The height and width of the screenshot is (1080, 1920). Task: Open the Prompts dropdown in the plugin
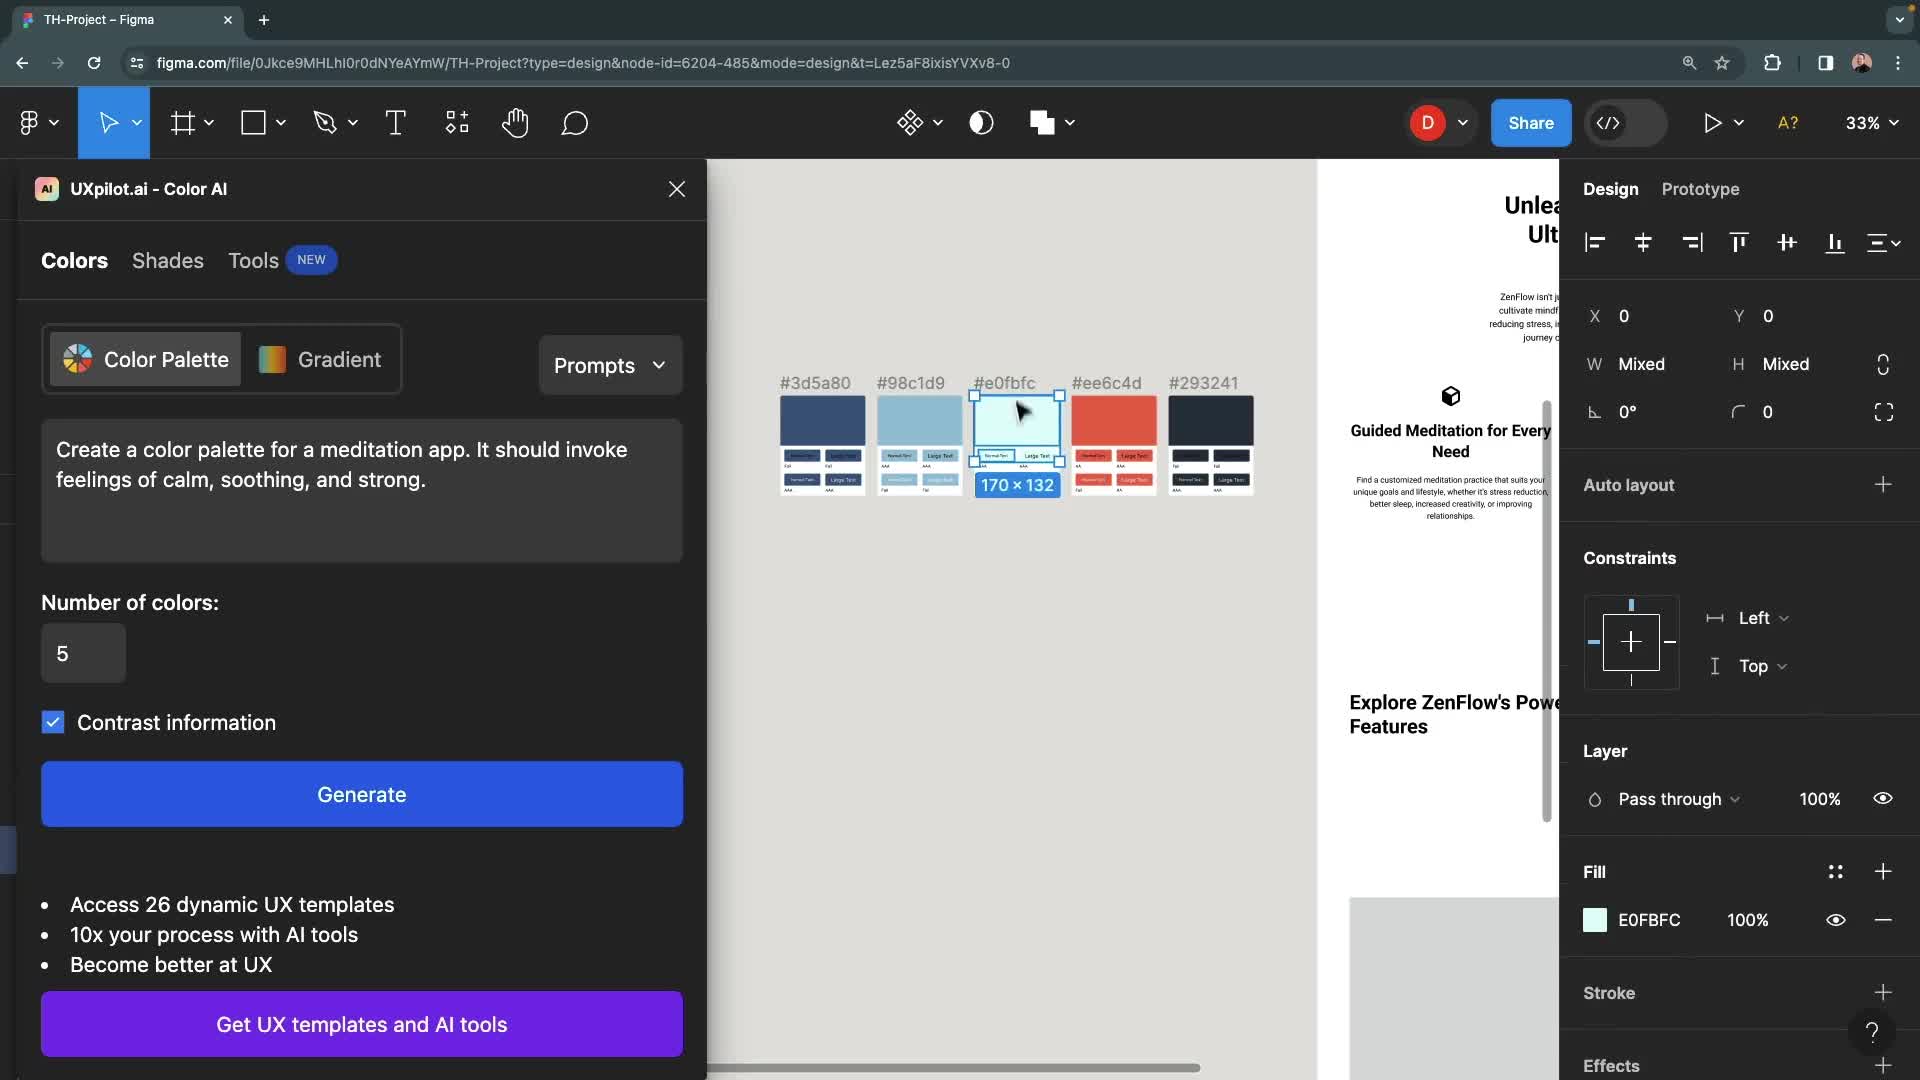coord(610,365)
